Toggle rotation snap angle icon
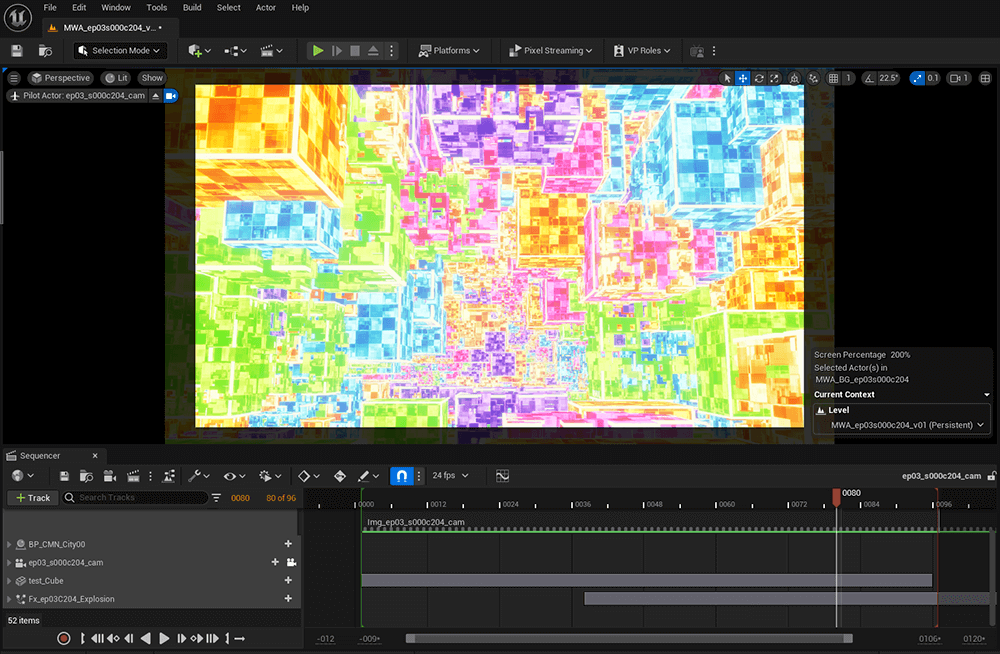The width and height of the screenshot is (1000, 654). click(x=868, y=78)
